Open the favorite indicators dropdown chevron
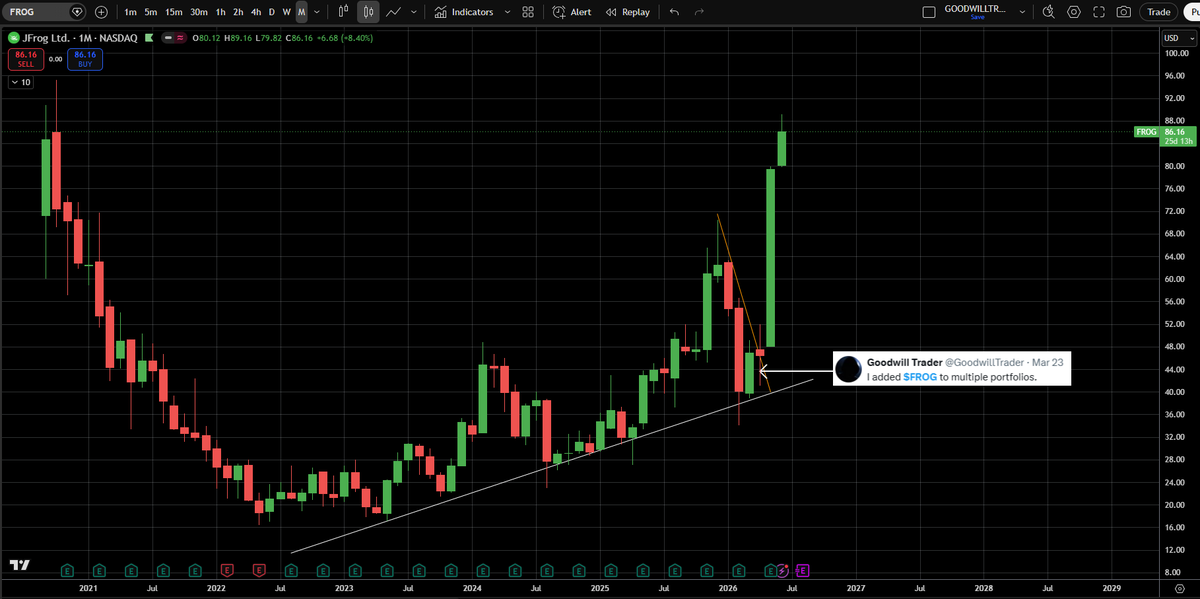 505,12
